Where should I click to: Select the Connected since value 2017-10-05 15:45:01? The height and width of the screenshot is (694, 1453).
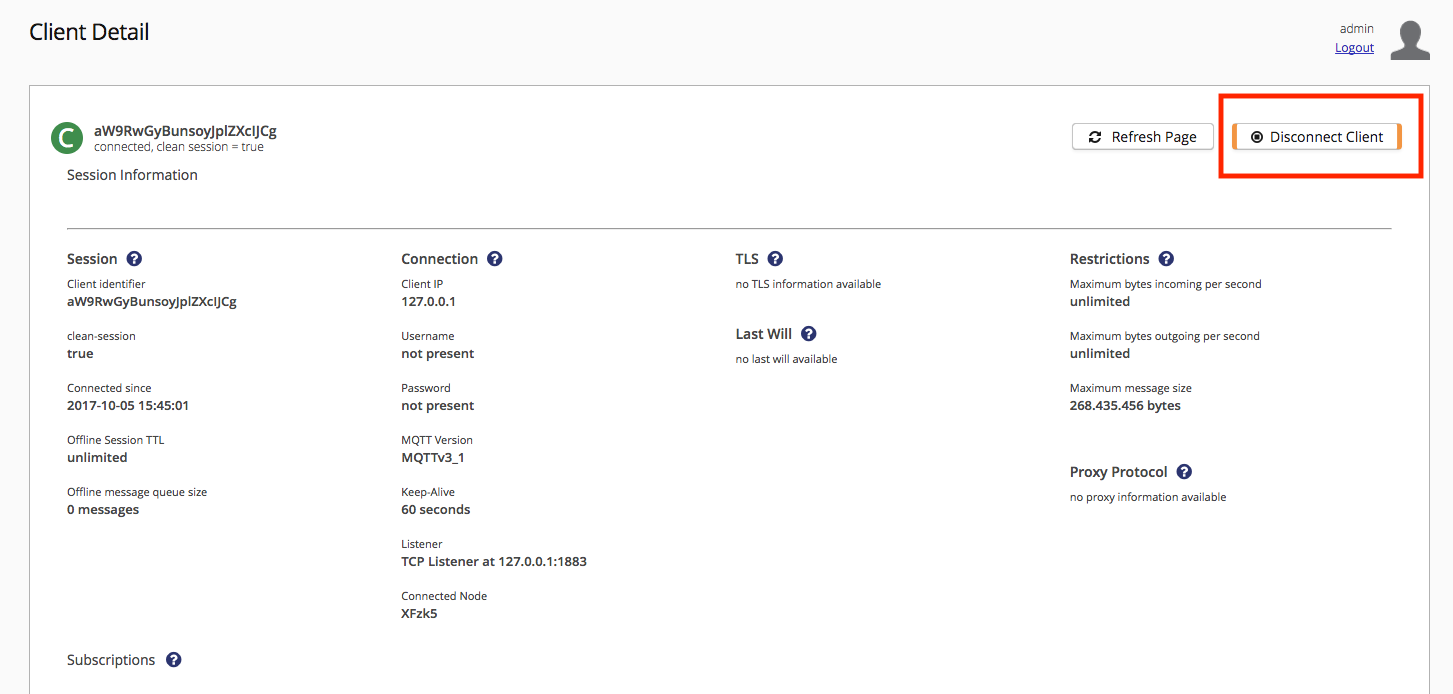click(x=128, y=406)
